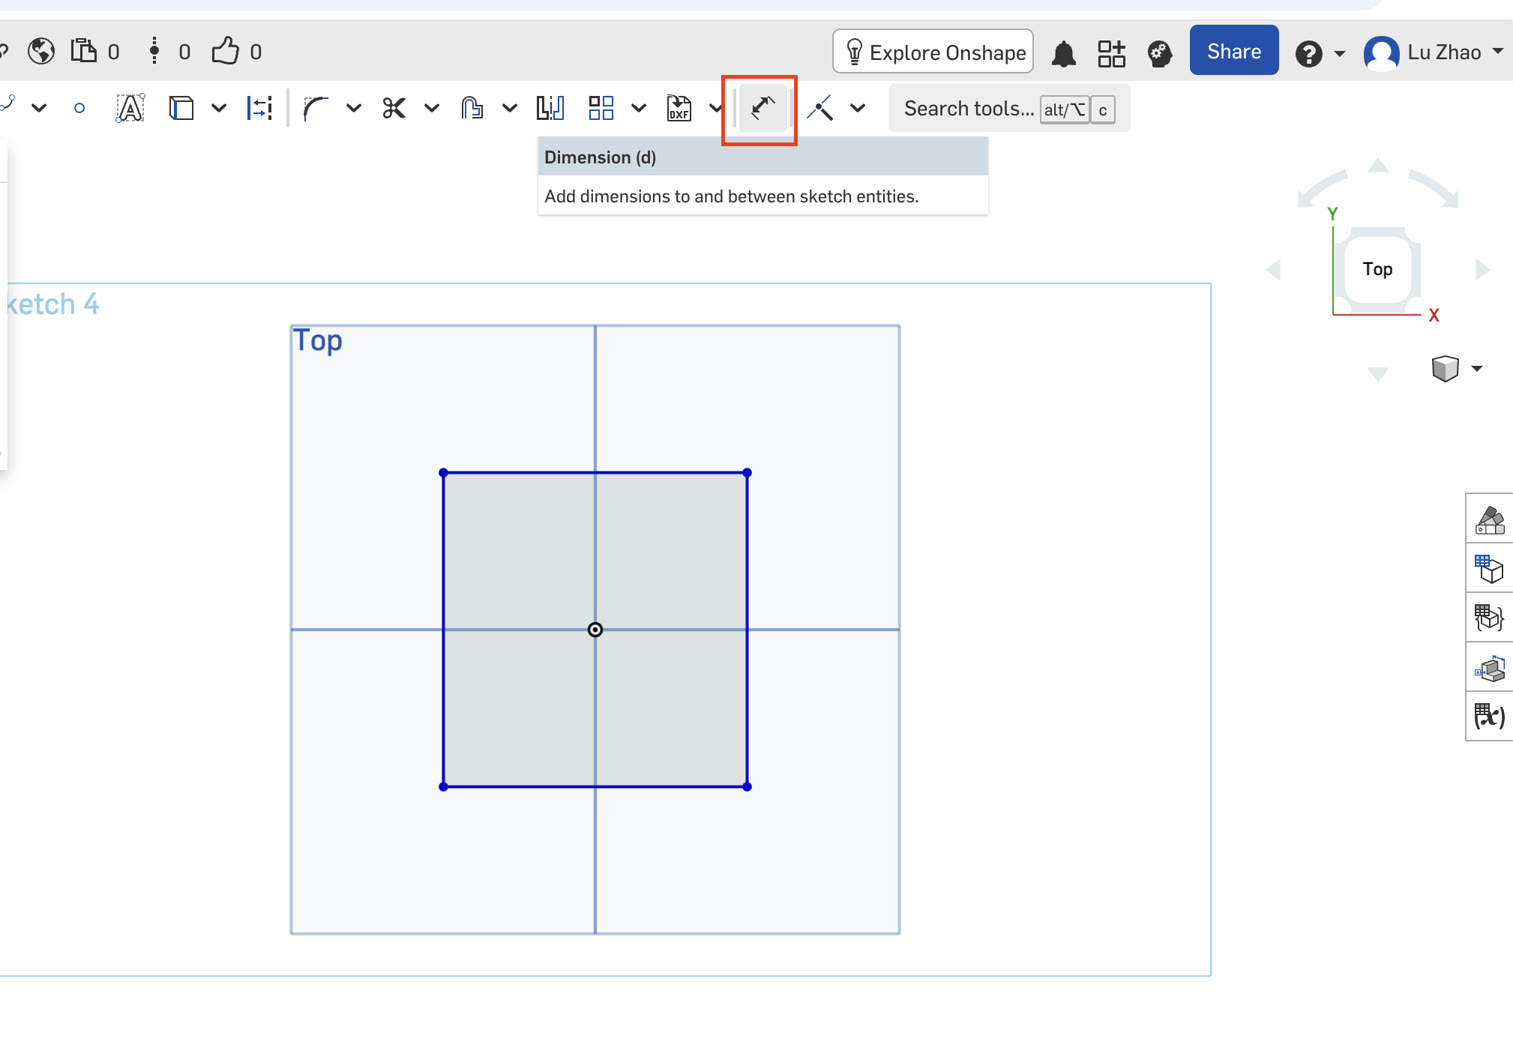
Task: Click the notifications bell
Action: (1063, 53)
